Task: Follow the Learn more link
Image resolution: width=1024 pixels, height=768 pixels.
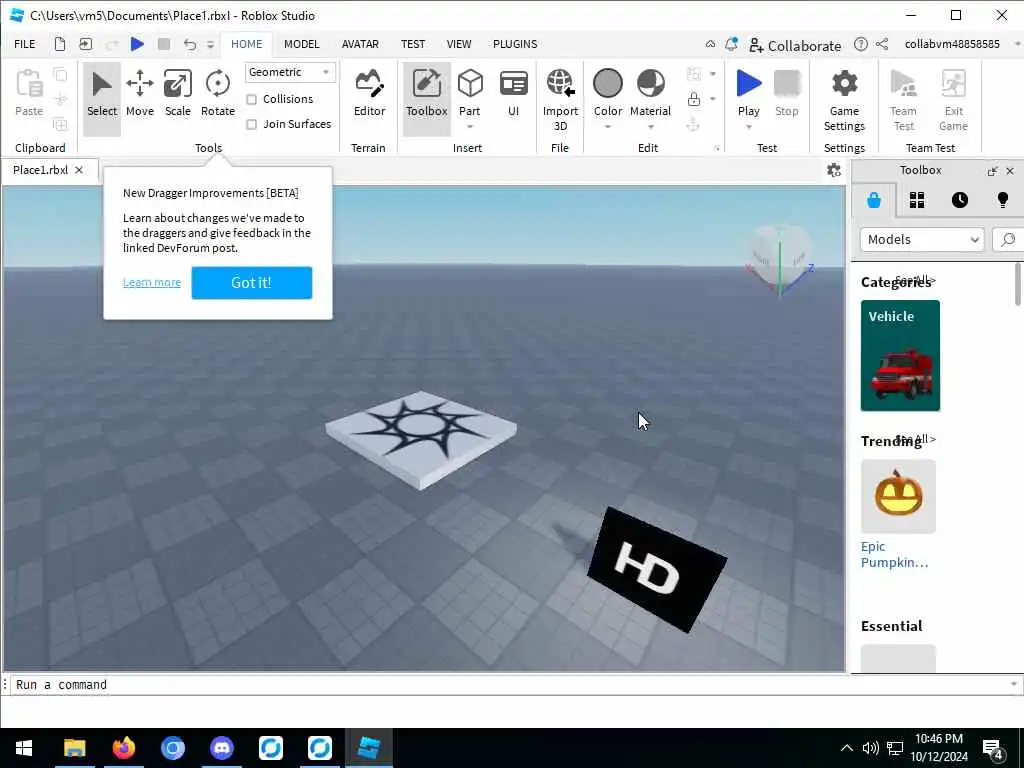Action: coord(152,282)
